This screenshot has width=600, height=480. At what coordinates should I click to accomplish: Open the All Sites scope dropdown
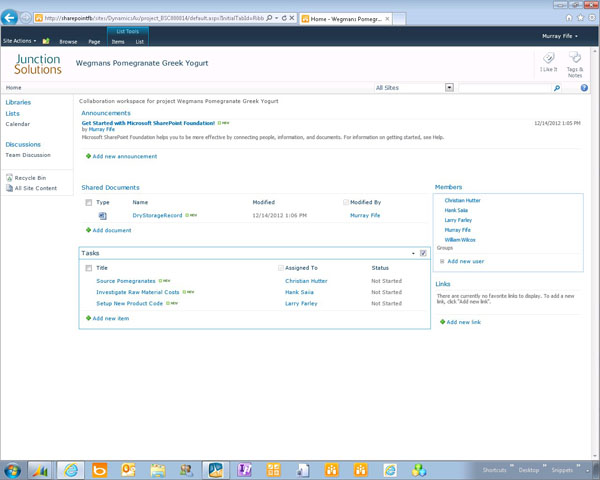pos(449,88)
